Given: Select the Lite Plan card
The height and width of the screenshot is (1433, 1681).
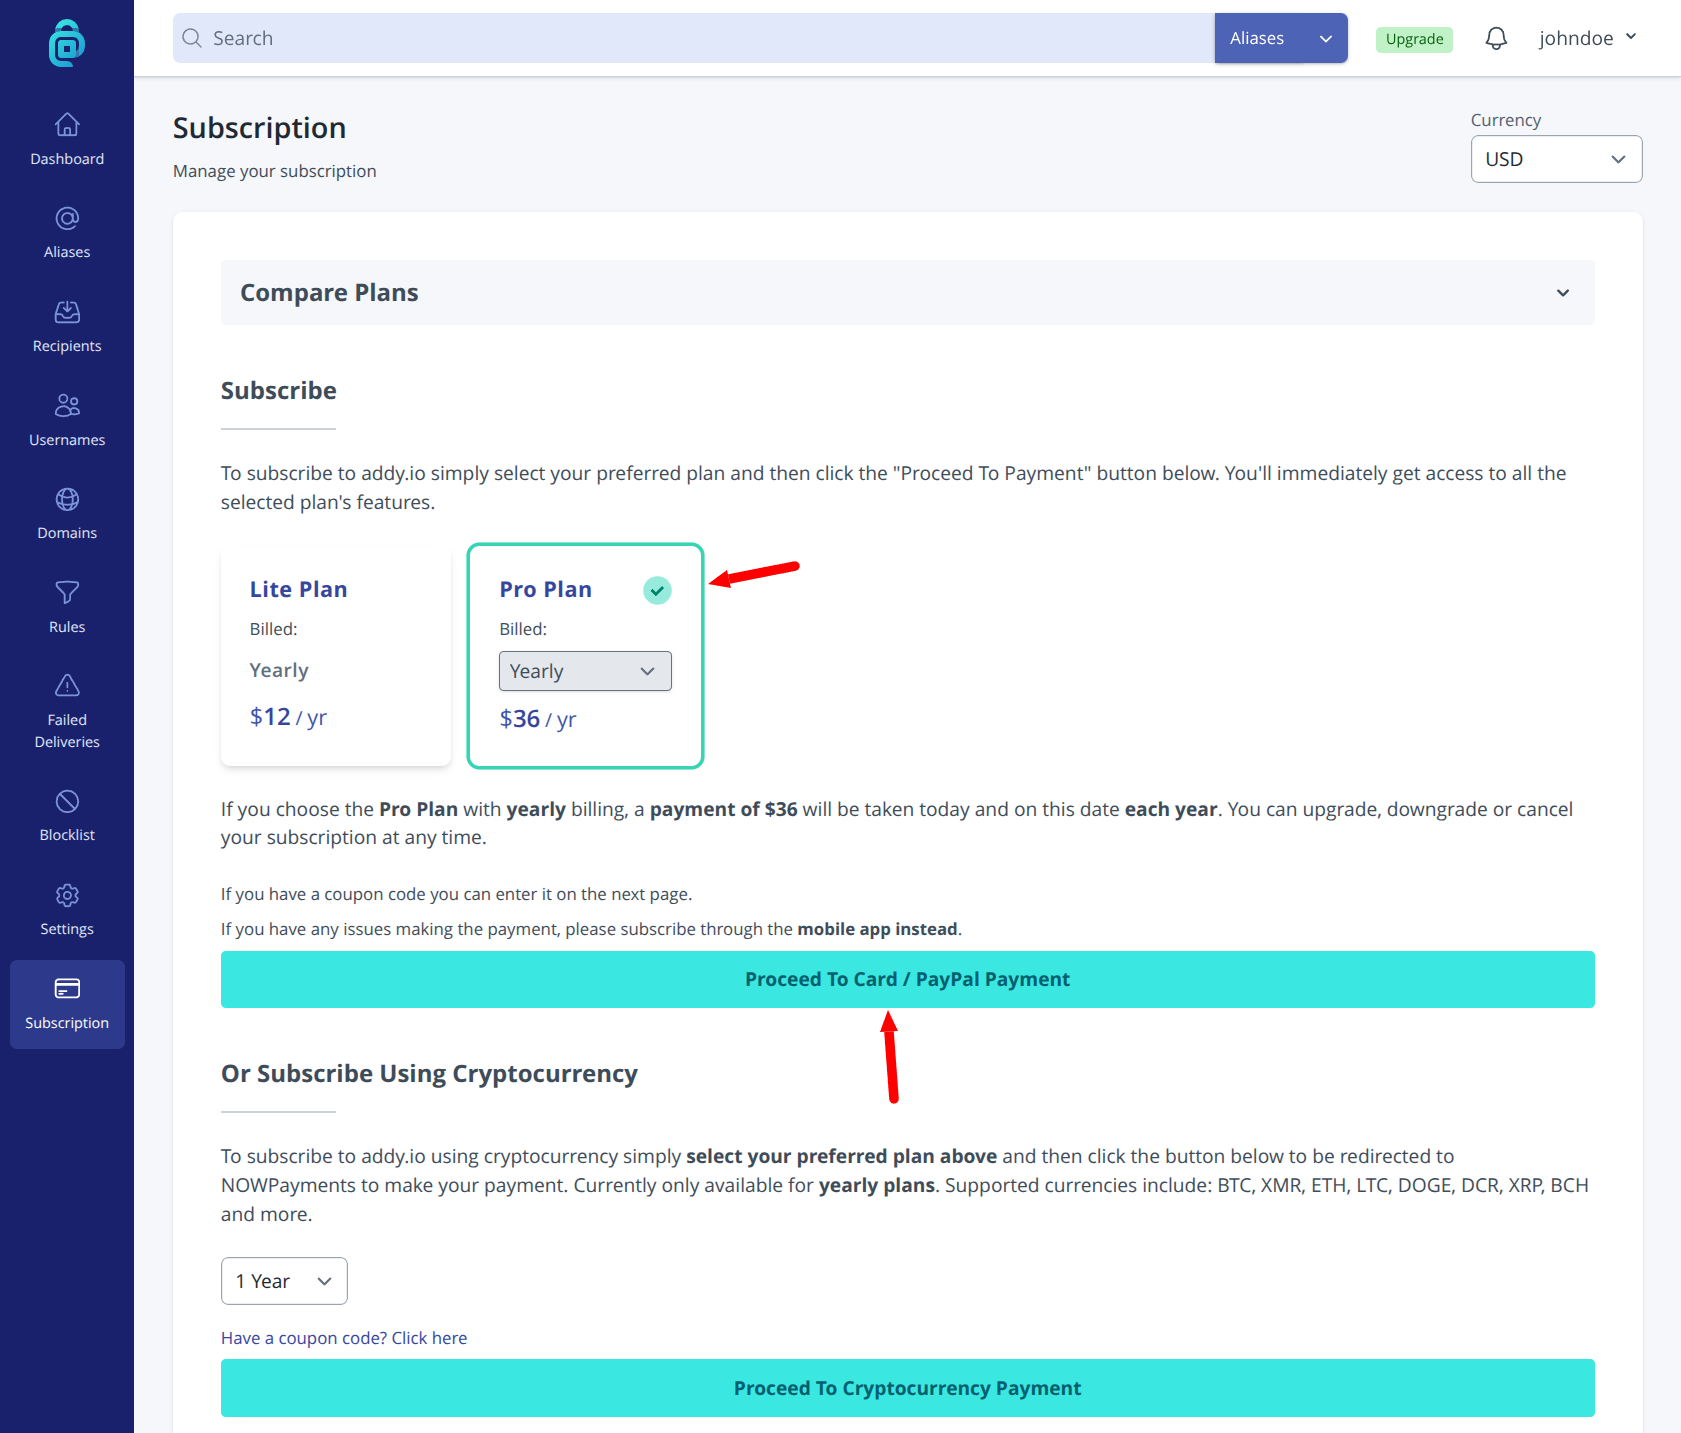Looking at the screenshot, I should 336,656.
